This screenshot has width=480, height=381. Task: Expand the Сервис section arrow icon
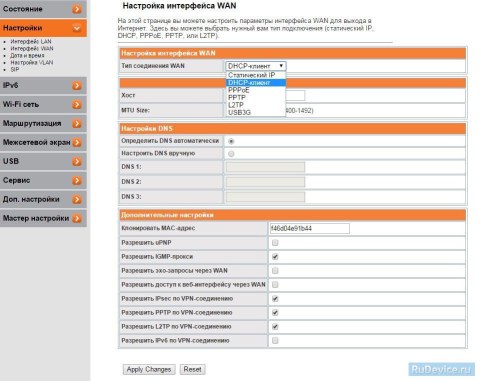(77, 180)
